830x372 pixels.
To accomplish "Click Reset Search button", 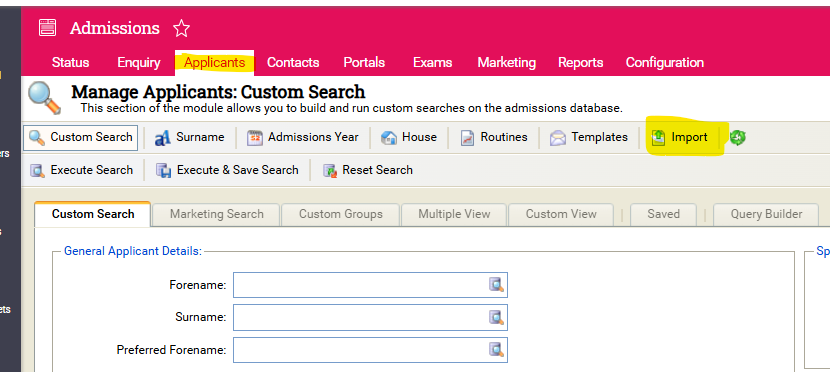I will coord(368,170).
